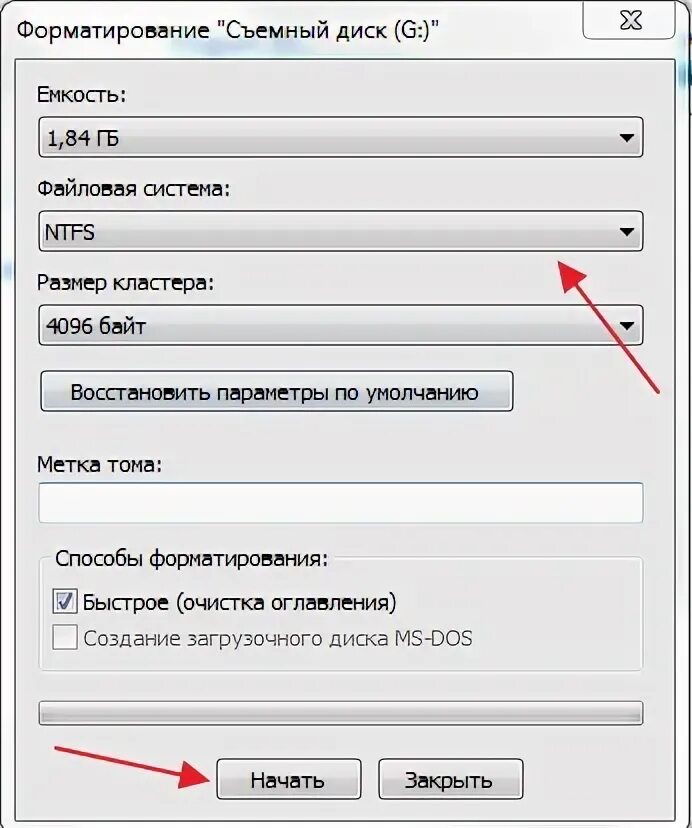Click the Способы форматирования group heading
Image resolution: width=692 pixels, height=828 pixels.
coord(192,558)
